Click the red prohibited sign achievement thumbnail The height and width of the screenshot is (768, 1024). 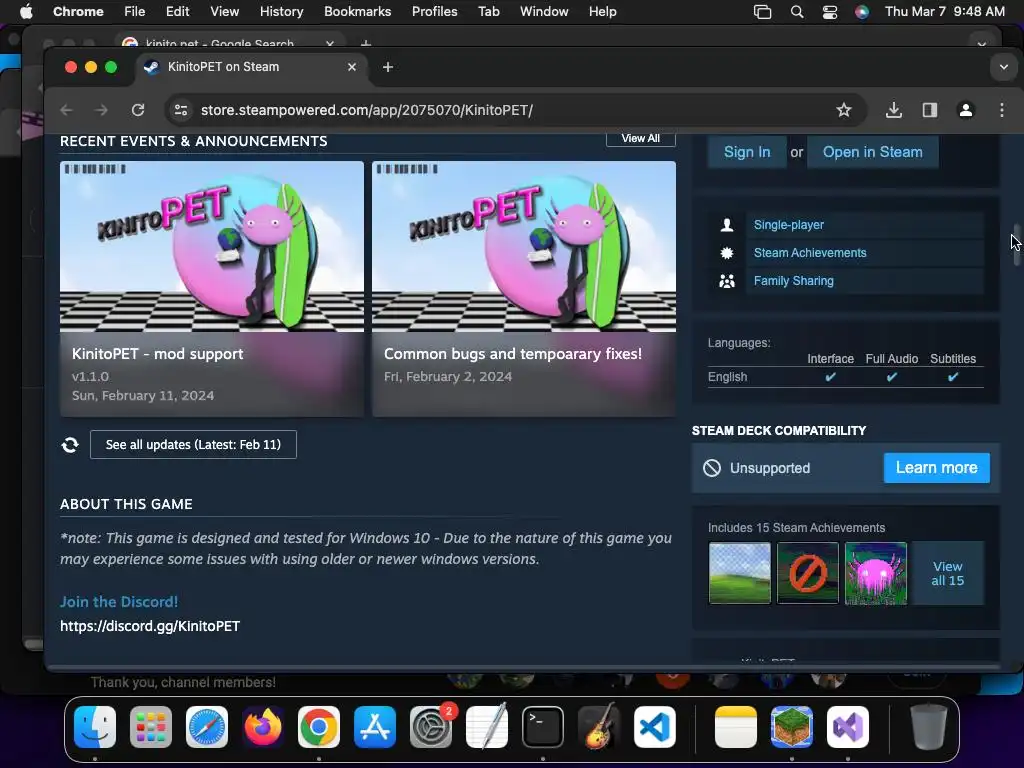[x=807, y=573]
